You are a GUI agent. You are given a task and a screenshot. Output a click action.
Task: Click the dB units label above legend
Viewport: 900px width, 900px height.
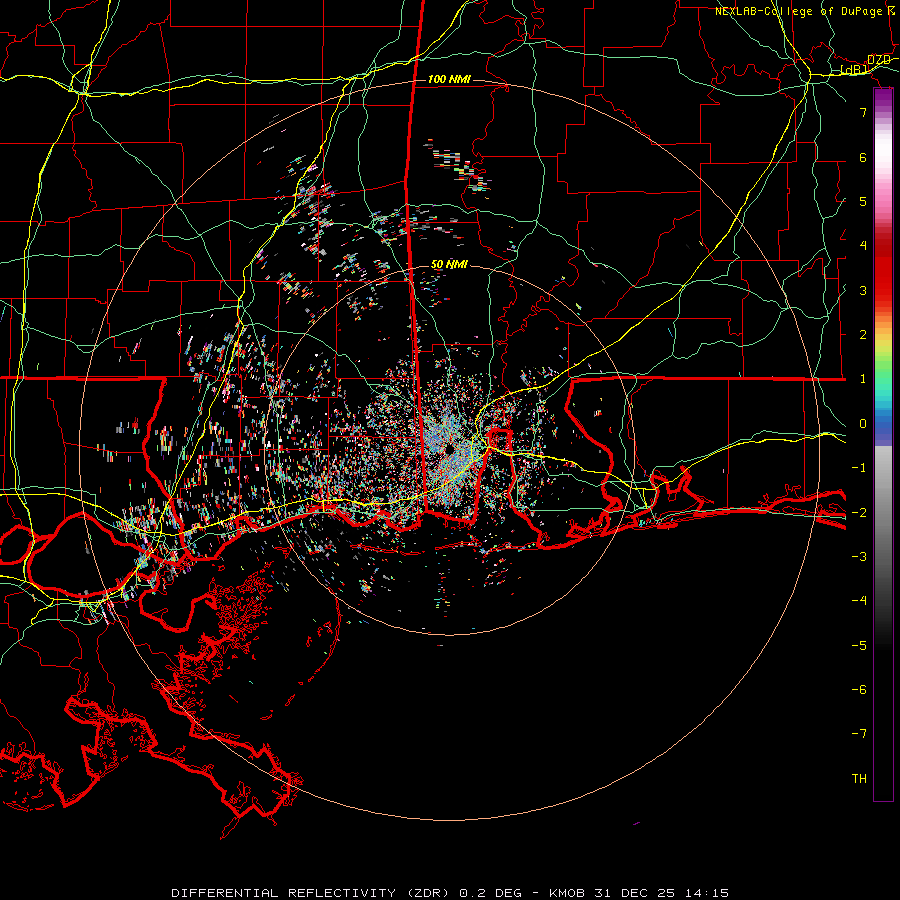(x=854, y=70)
